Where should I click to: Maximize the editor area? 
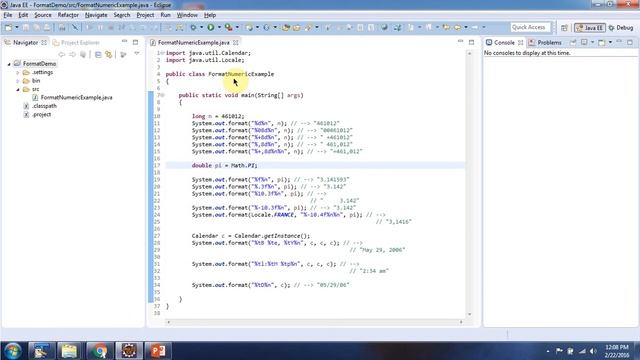click(x=471, y=42)
